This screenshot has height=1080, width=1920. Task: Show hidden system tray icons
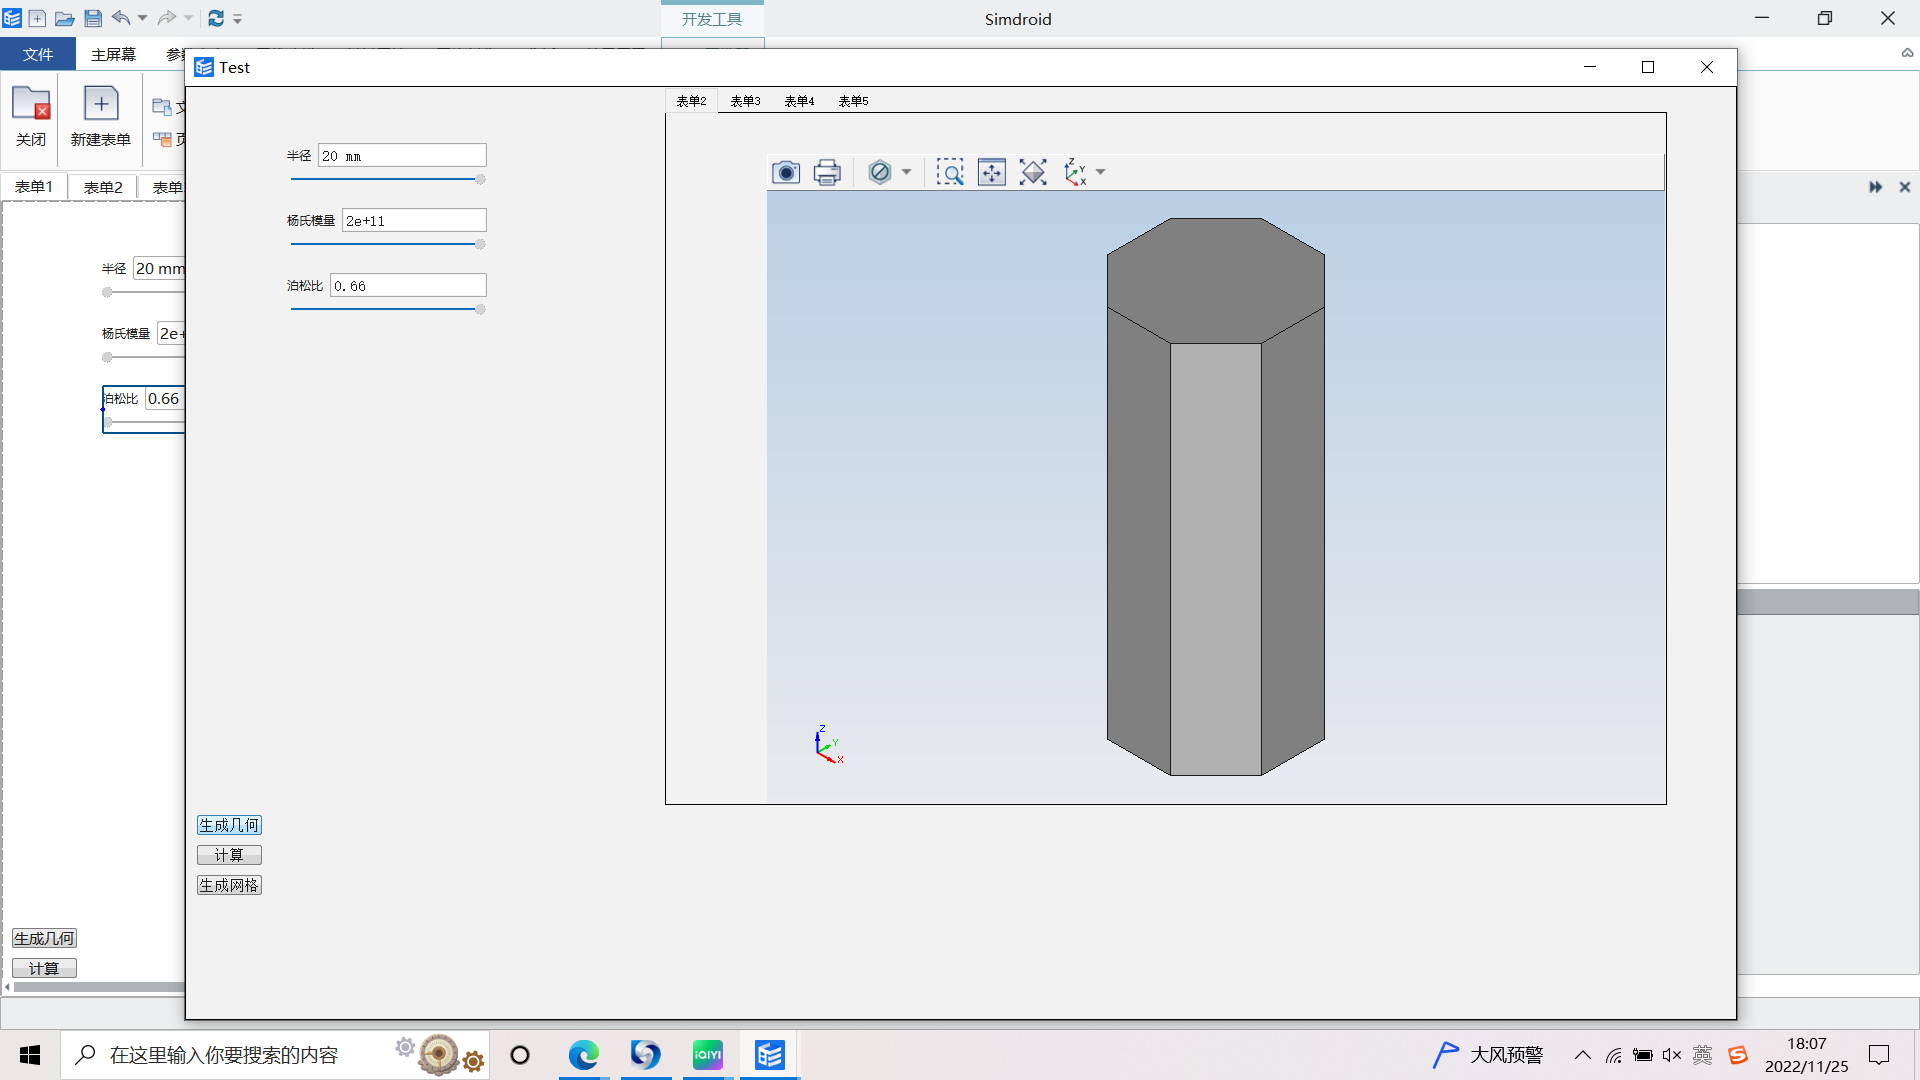(1583, 1055)
